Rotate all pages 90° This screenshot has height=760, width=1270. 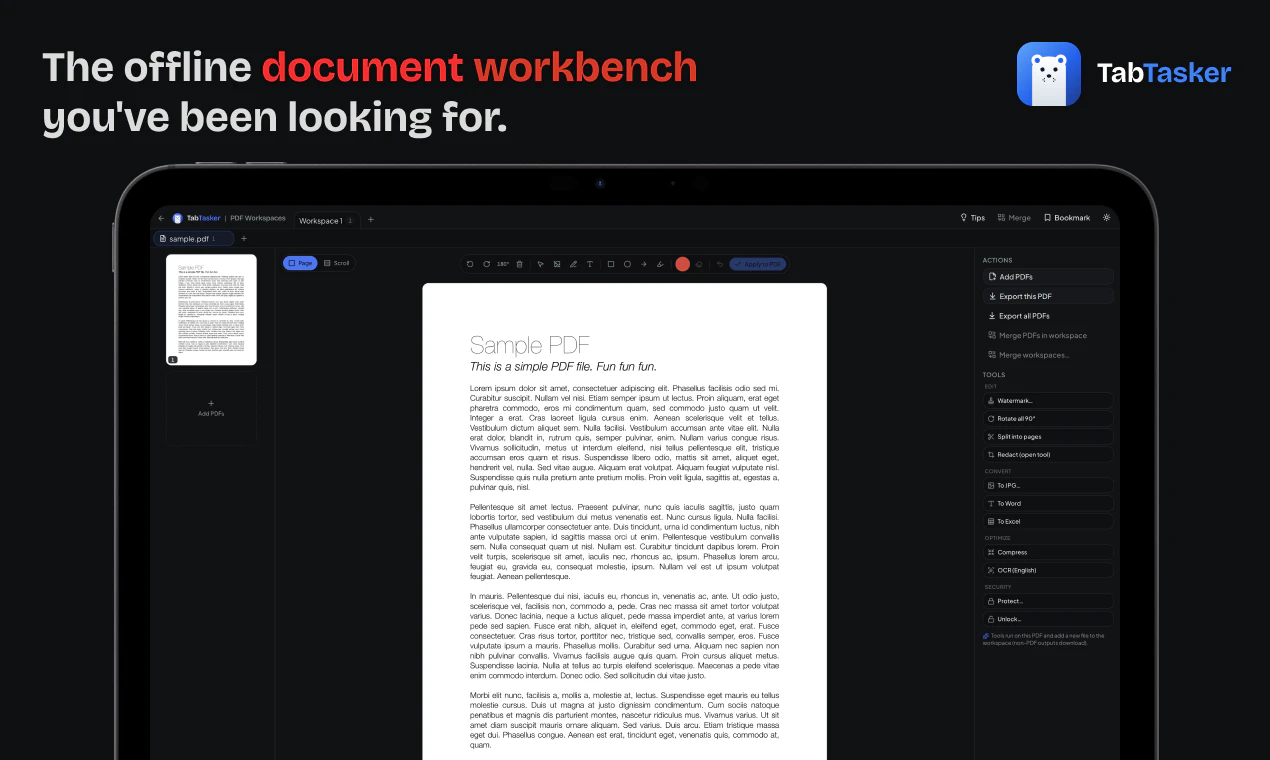[1048, 419]
